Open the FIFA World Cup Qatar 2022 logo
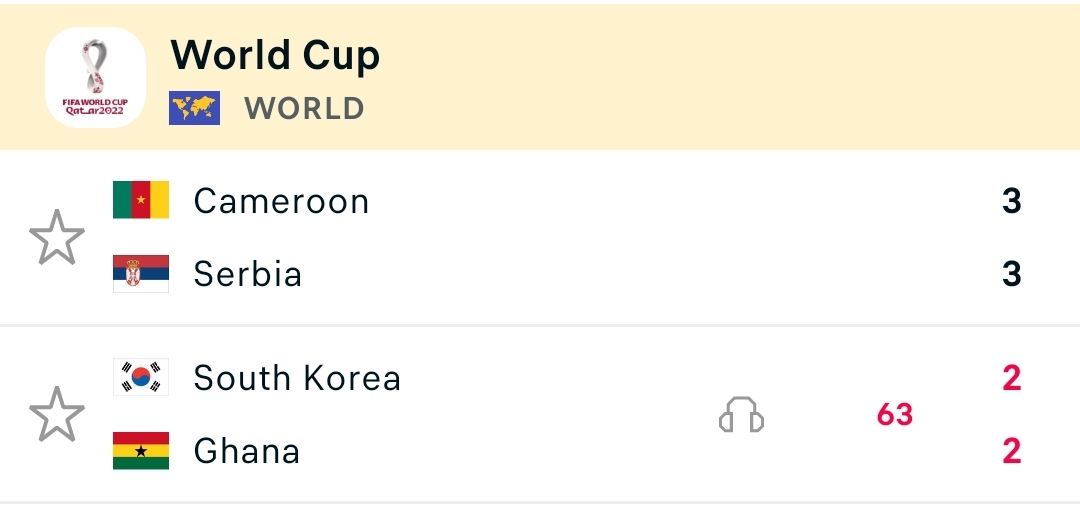1080x512 pixels. [95, 77]
